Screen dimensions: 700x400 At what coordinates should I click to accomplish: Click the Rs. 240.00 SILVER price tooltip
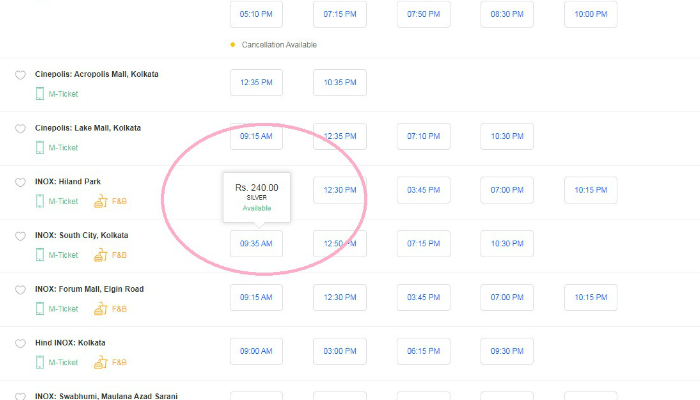click(257, 197)
